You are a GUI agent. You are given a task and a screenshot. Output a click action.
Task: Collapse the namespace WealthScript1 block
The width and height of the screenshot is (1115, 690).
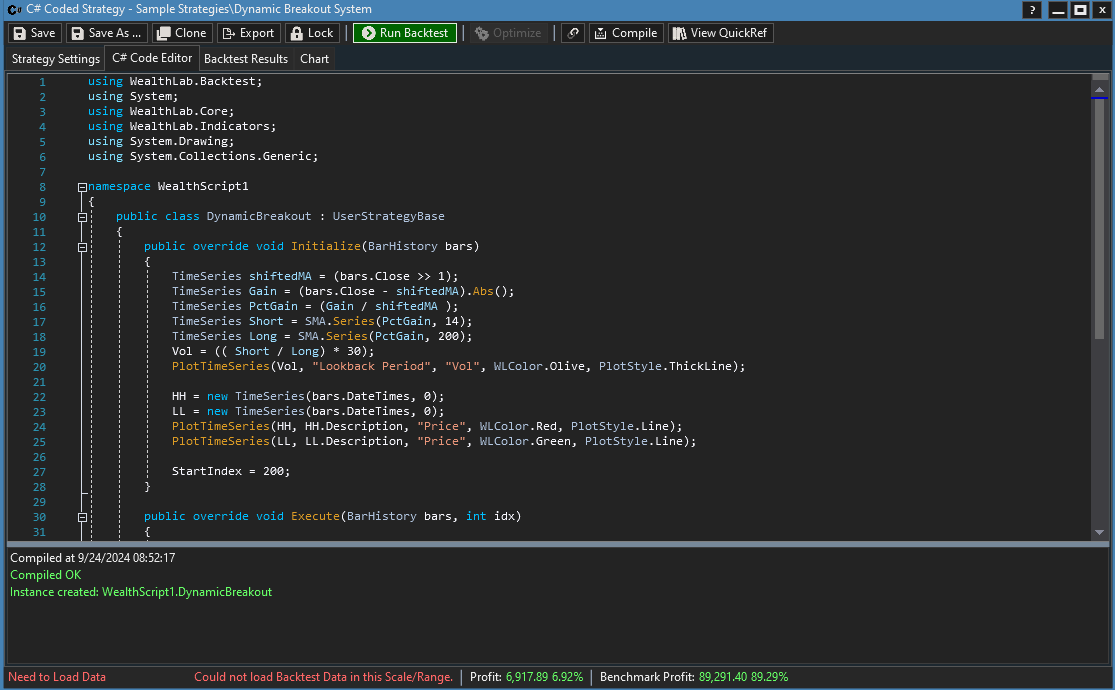[x=82, y=187]
